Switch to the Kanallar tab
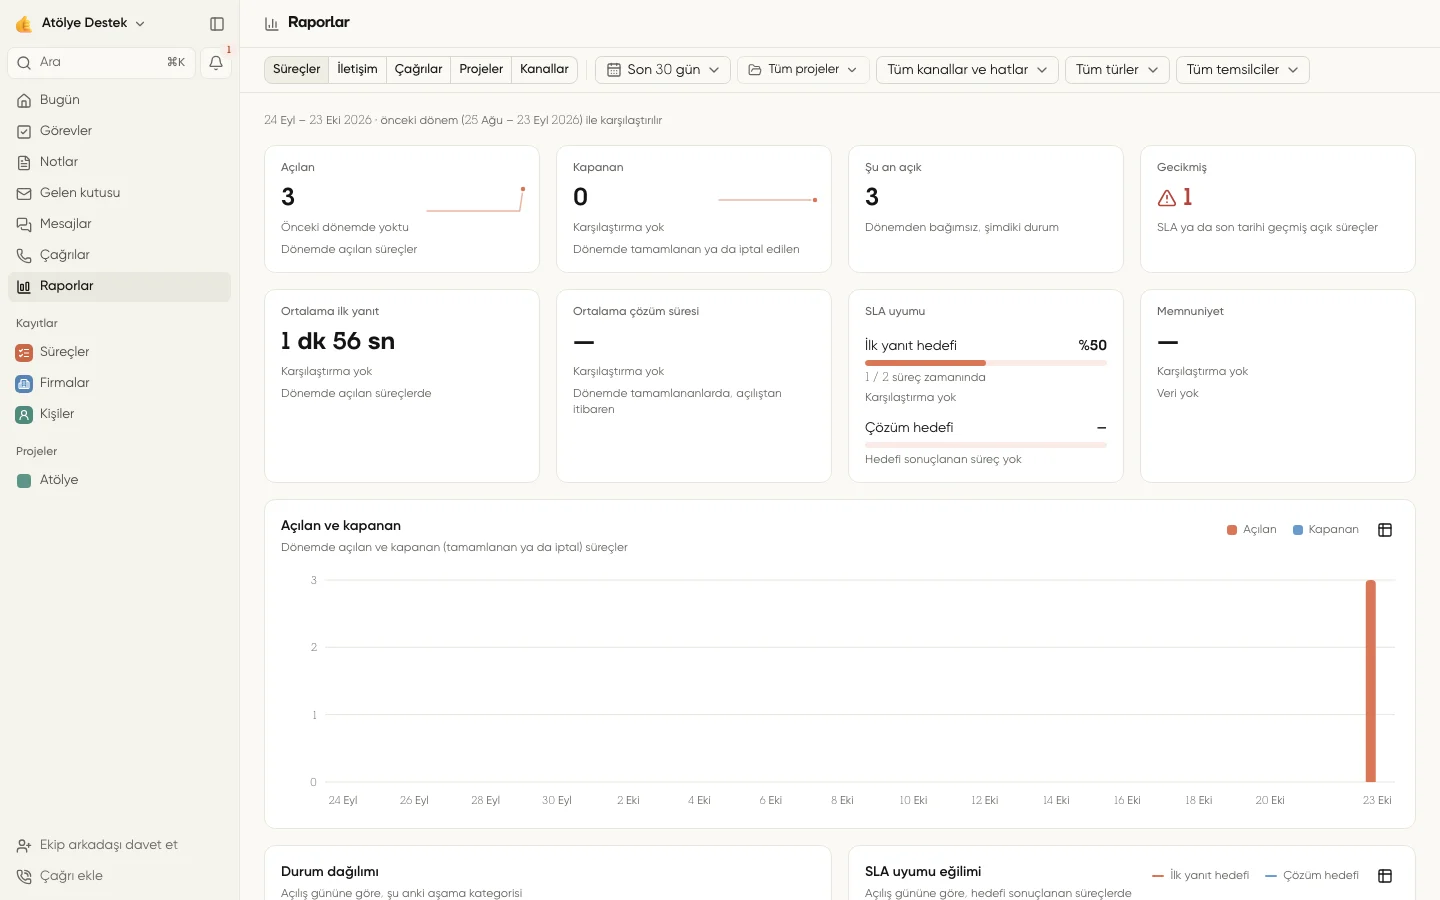The height and width of the screenshot is (900, 1440). 544,70
